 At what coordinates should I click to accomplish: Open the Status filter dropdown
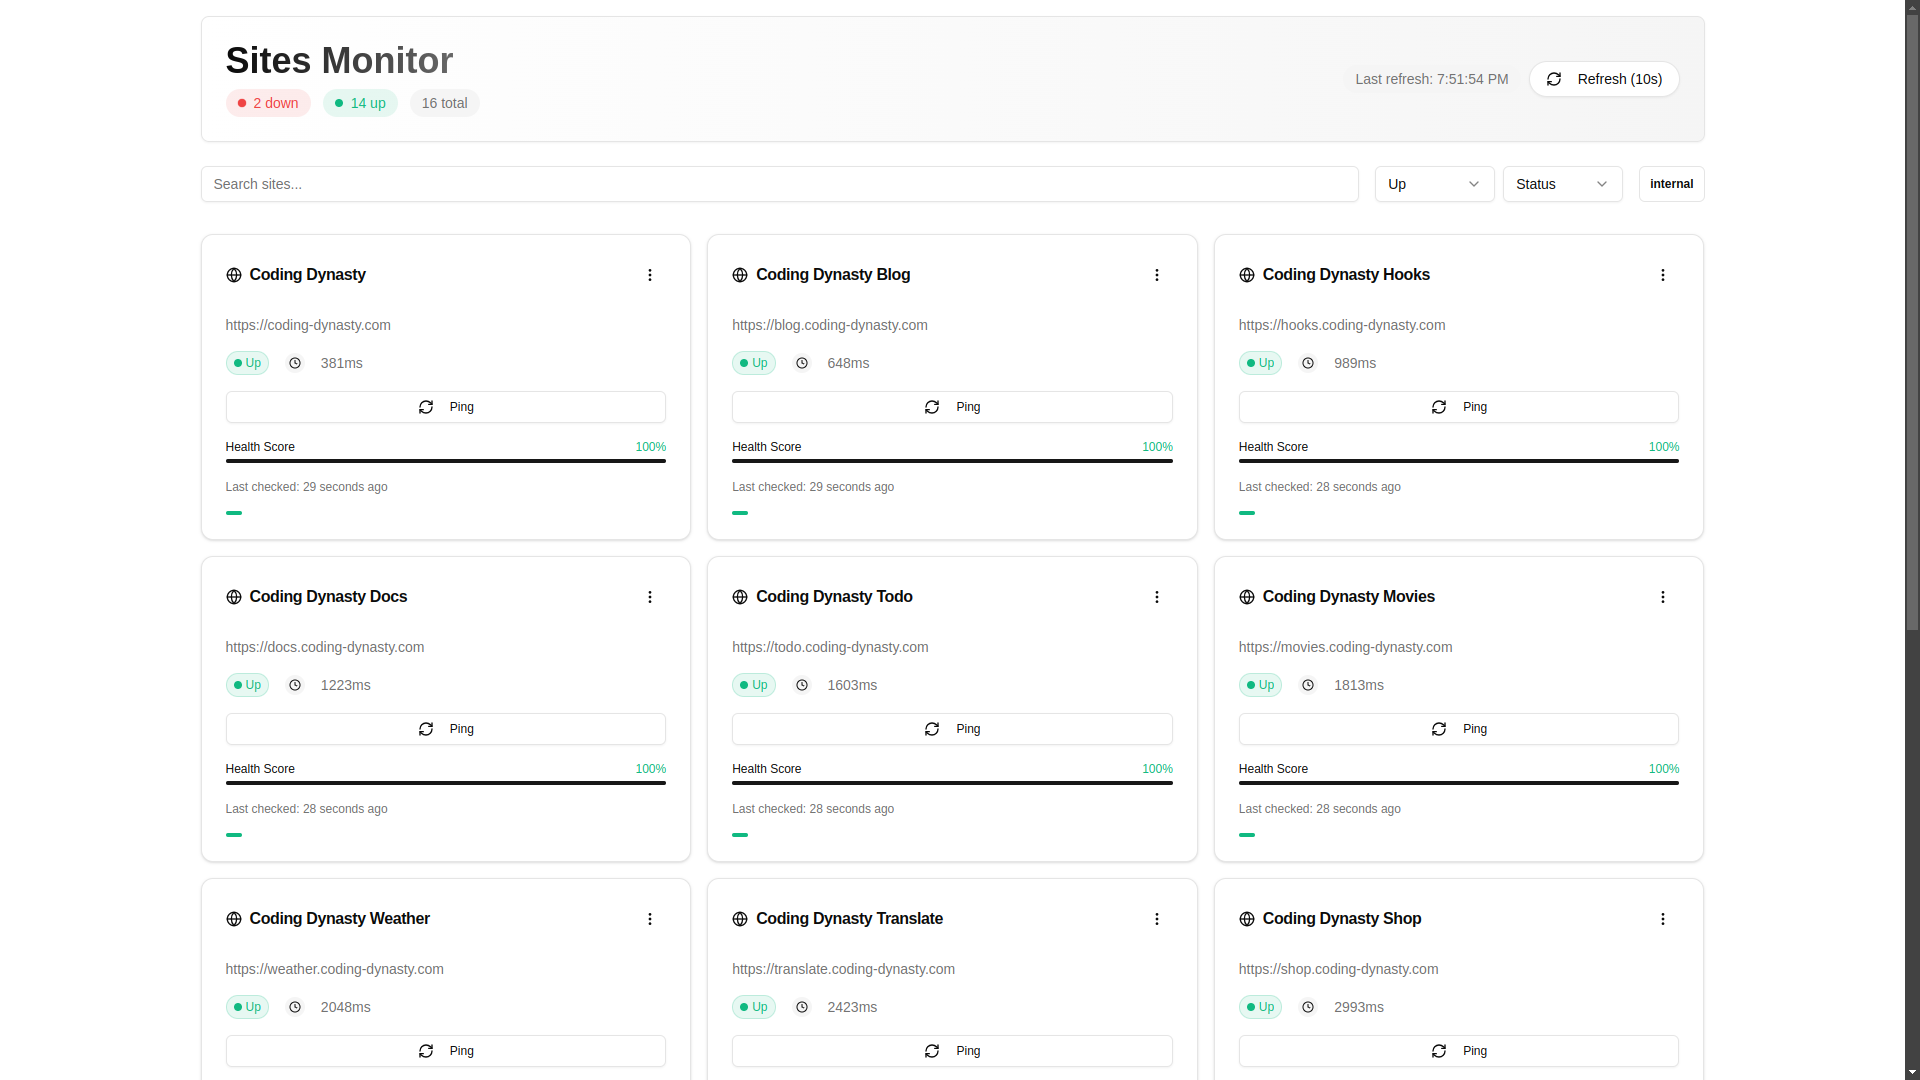(1563, 183)
